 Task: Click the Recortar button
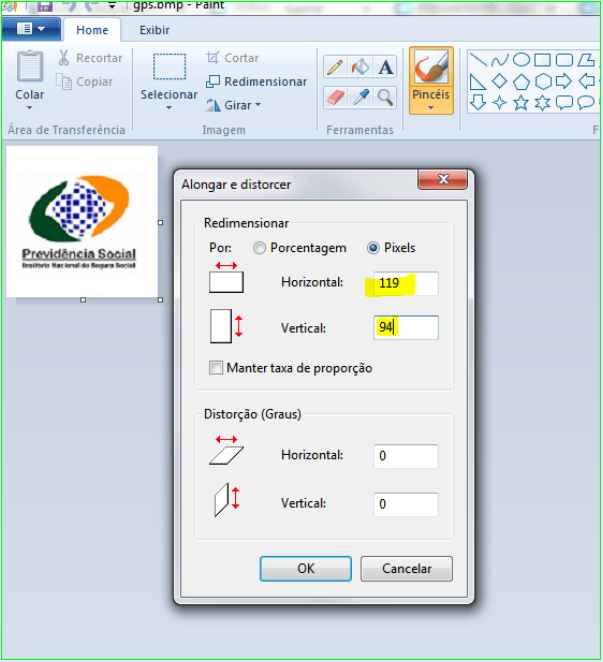click(90, 58)
